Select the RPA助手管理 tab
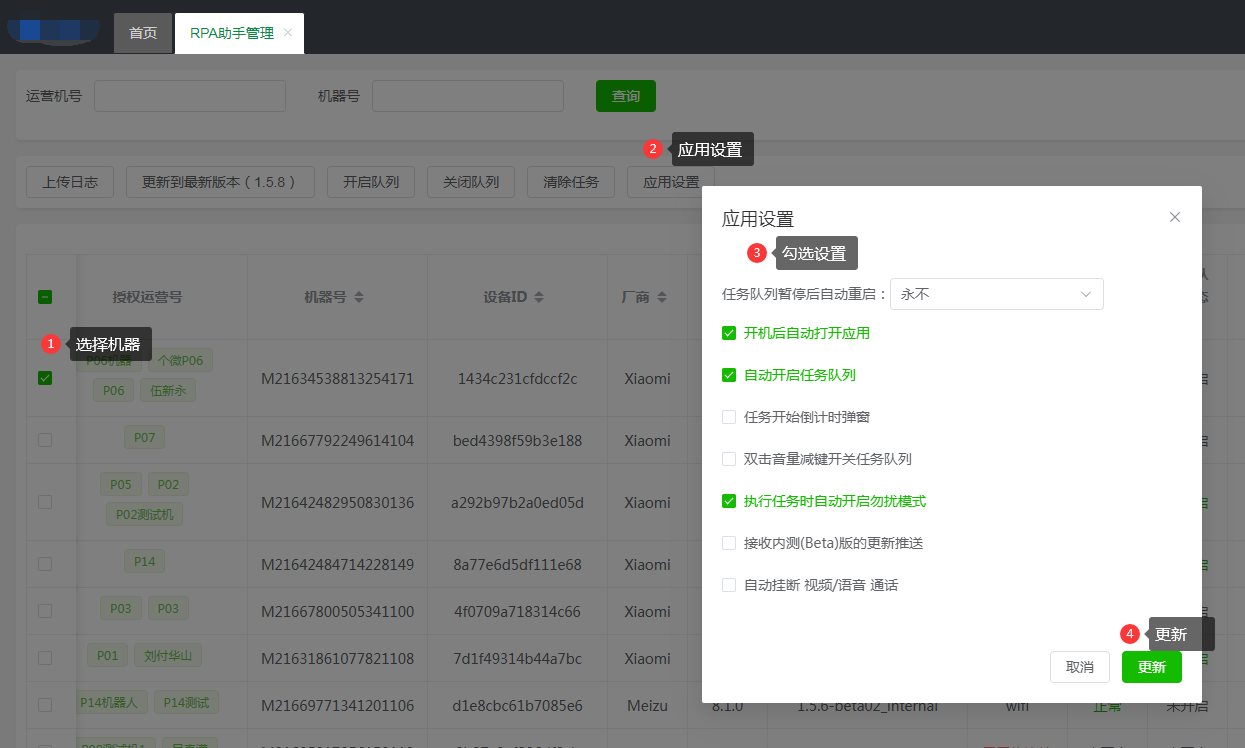The image size is (1245, 748). click(231, 33)
